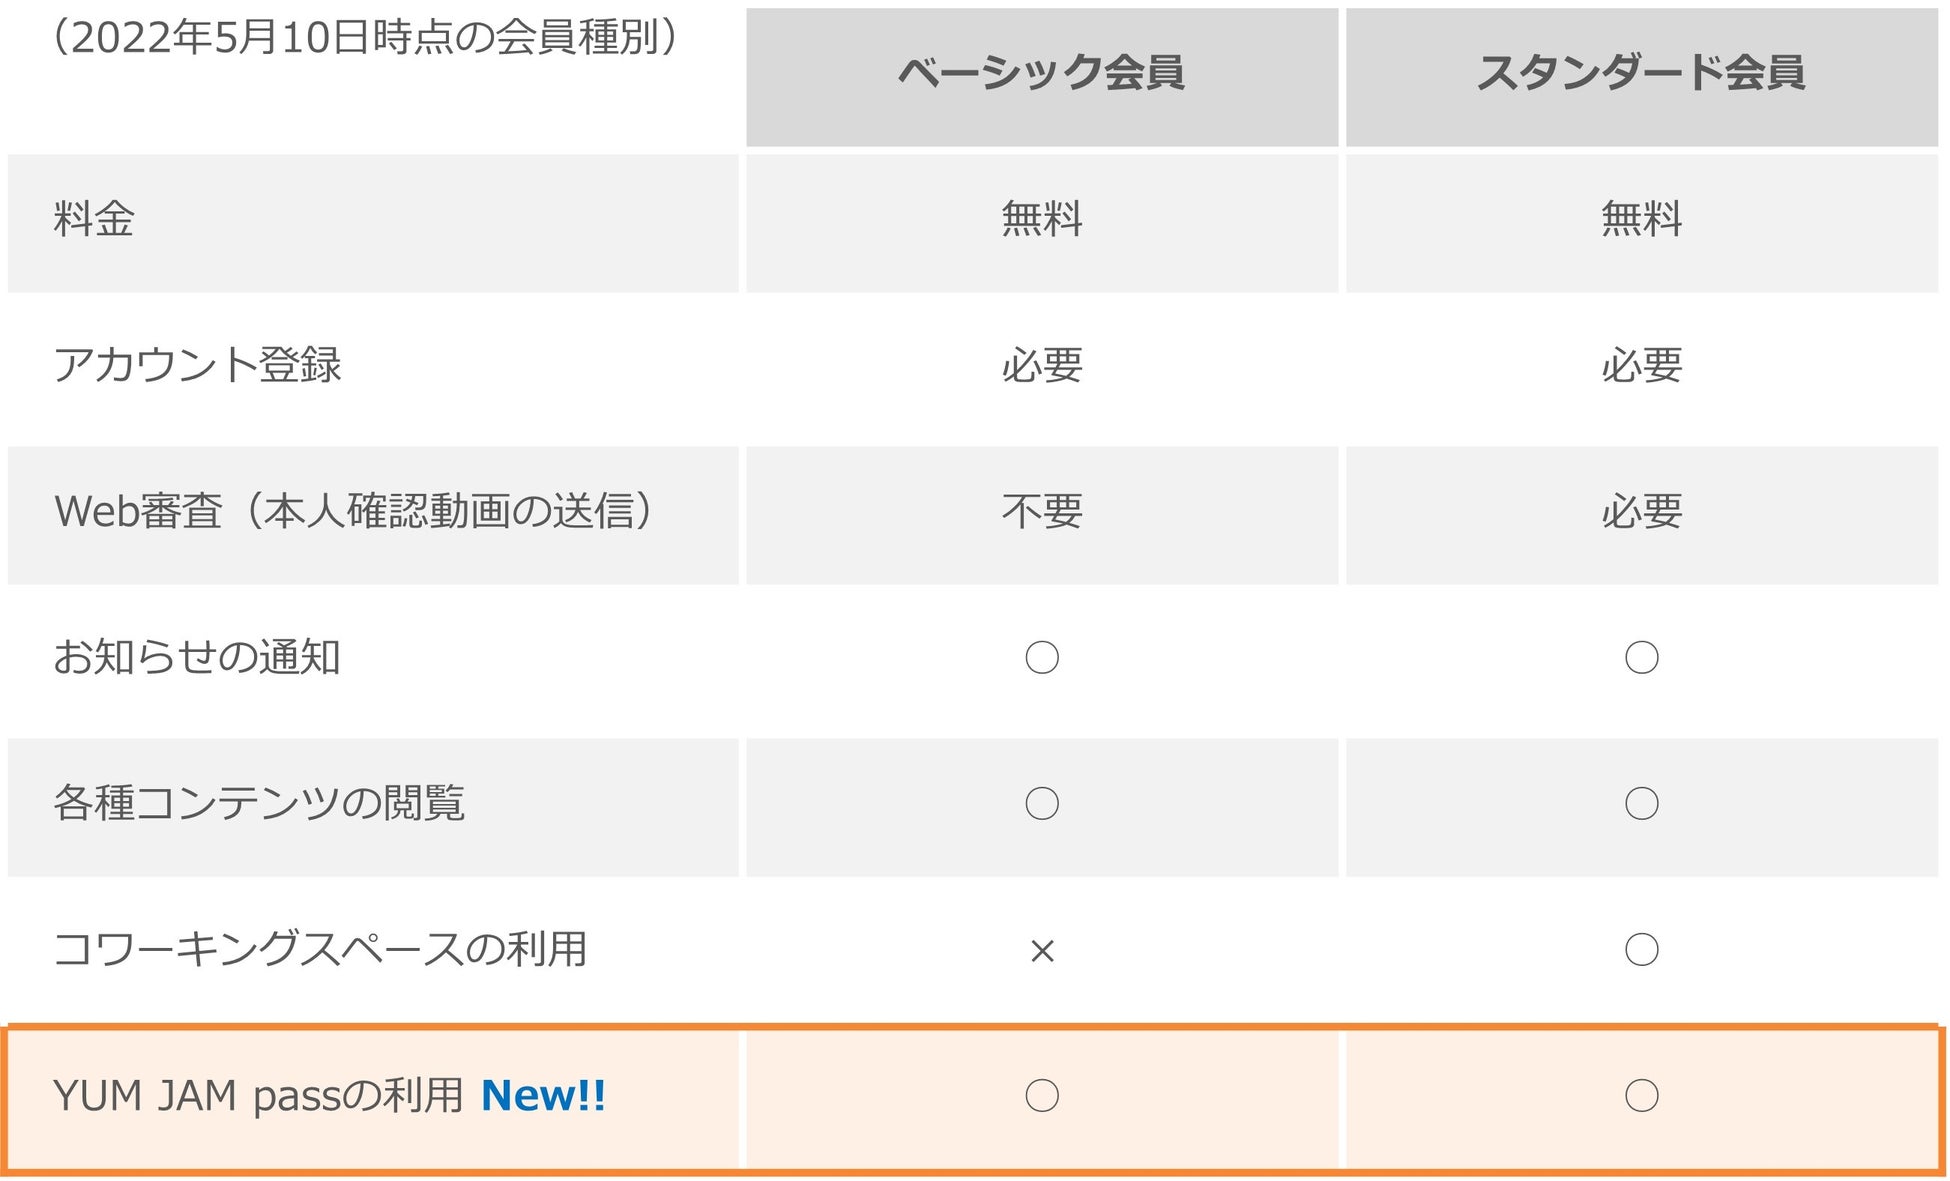This screenshot has height=1181, width=1950.
Task: Click the コワーキングスペースの利用 row label
Action: (320, 949)
